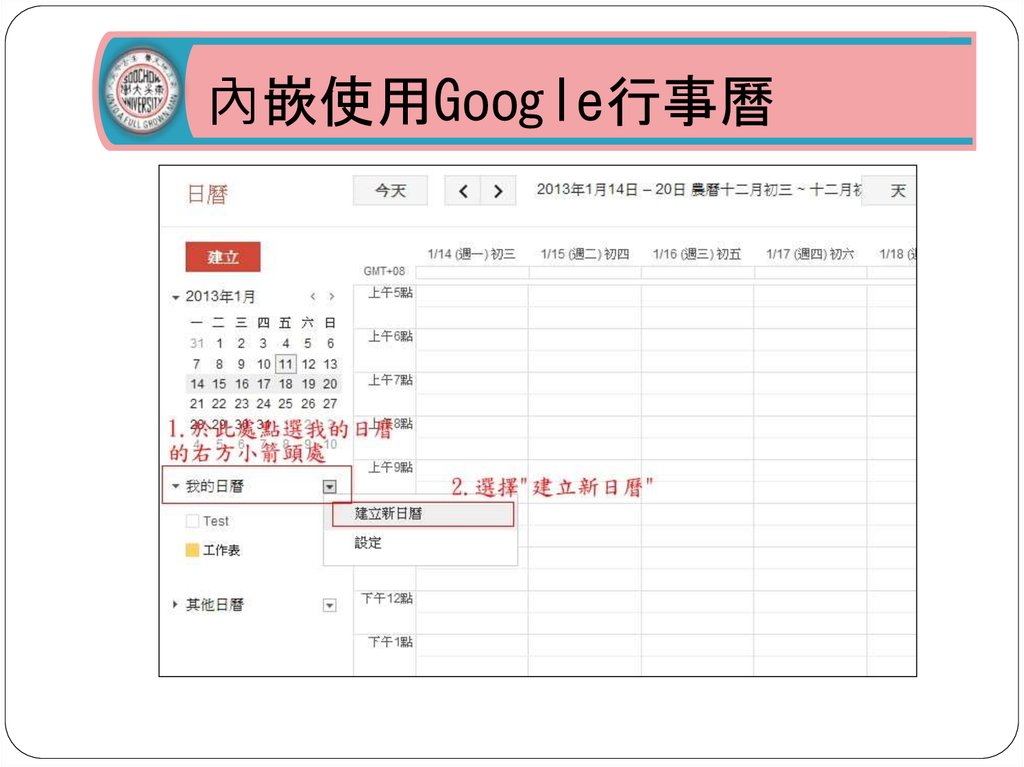Image resolution: width=1024 pixels, height=767 pixels.
Task: Select date 9 in mini calendar
Action: click(x=241, y=364)
